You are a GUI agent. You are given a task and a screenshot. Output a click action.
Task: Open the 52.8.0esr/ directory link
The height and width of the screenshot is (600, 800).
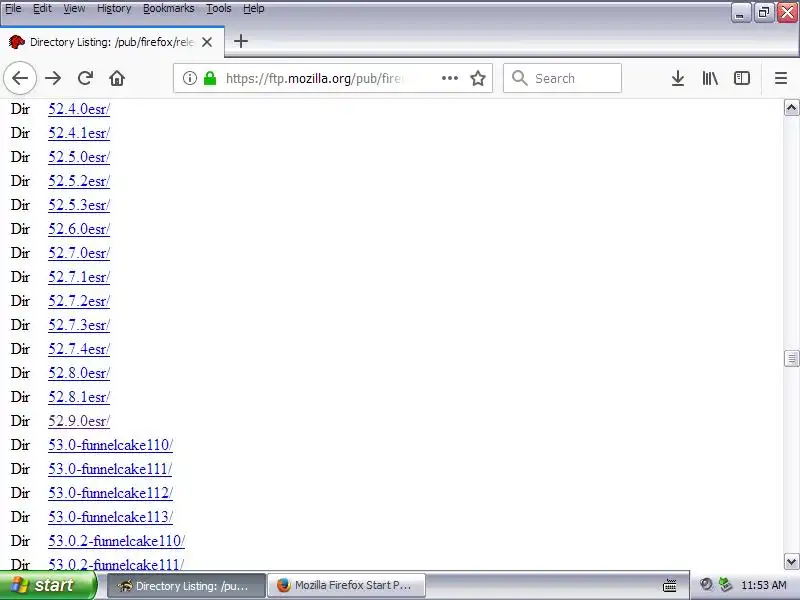pyautogui.click(x=79, y=372)
